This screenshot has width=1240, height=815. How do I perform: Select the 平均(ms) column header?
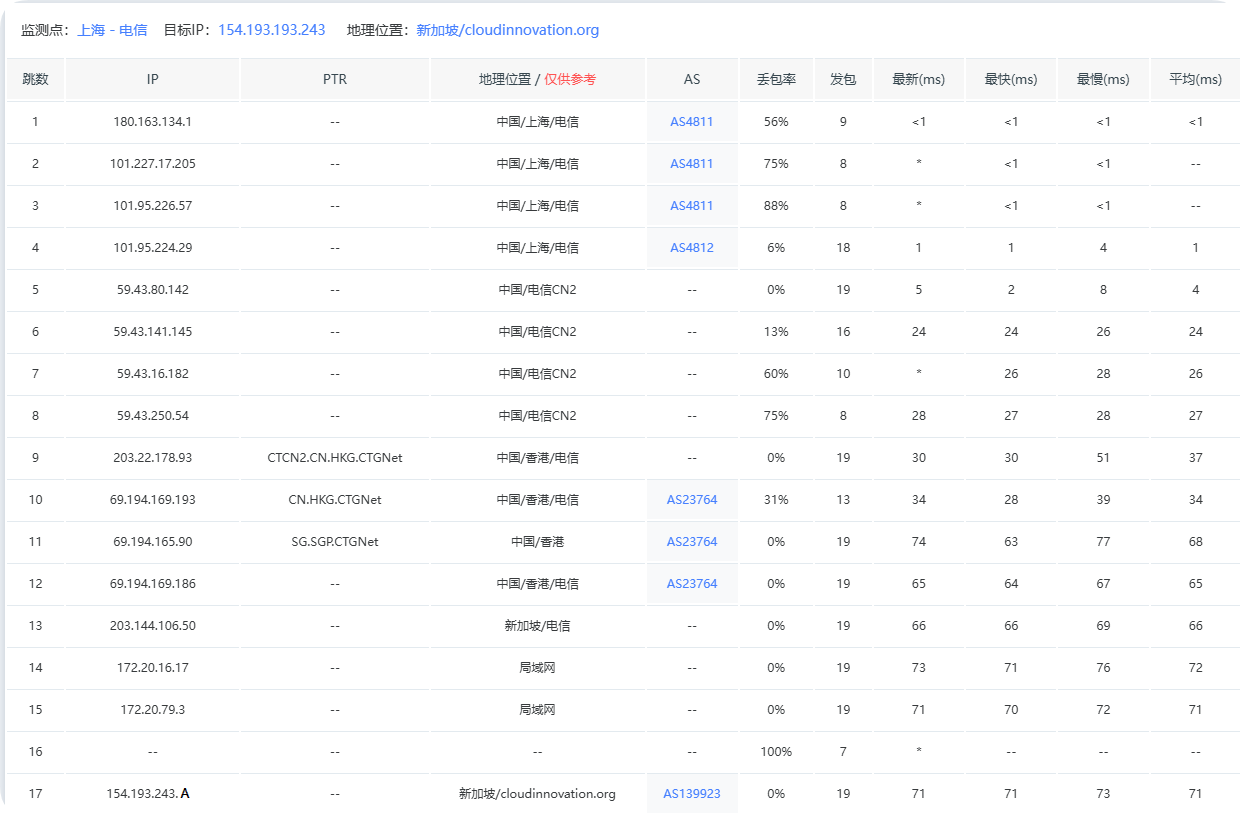1195,80
